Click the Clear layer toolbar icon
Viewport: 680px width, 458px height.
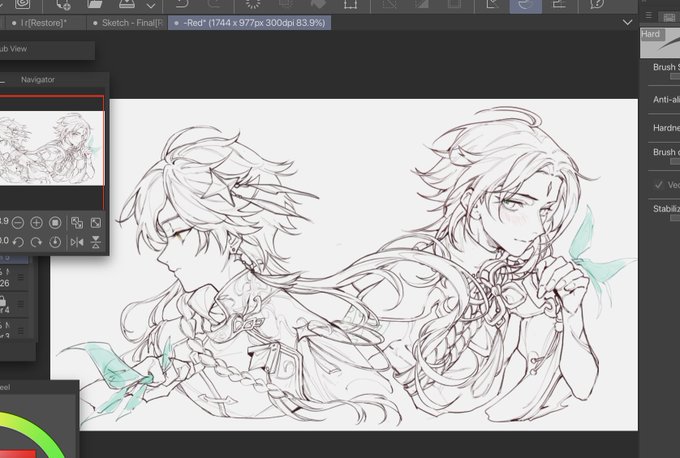pos(253,4)
